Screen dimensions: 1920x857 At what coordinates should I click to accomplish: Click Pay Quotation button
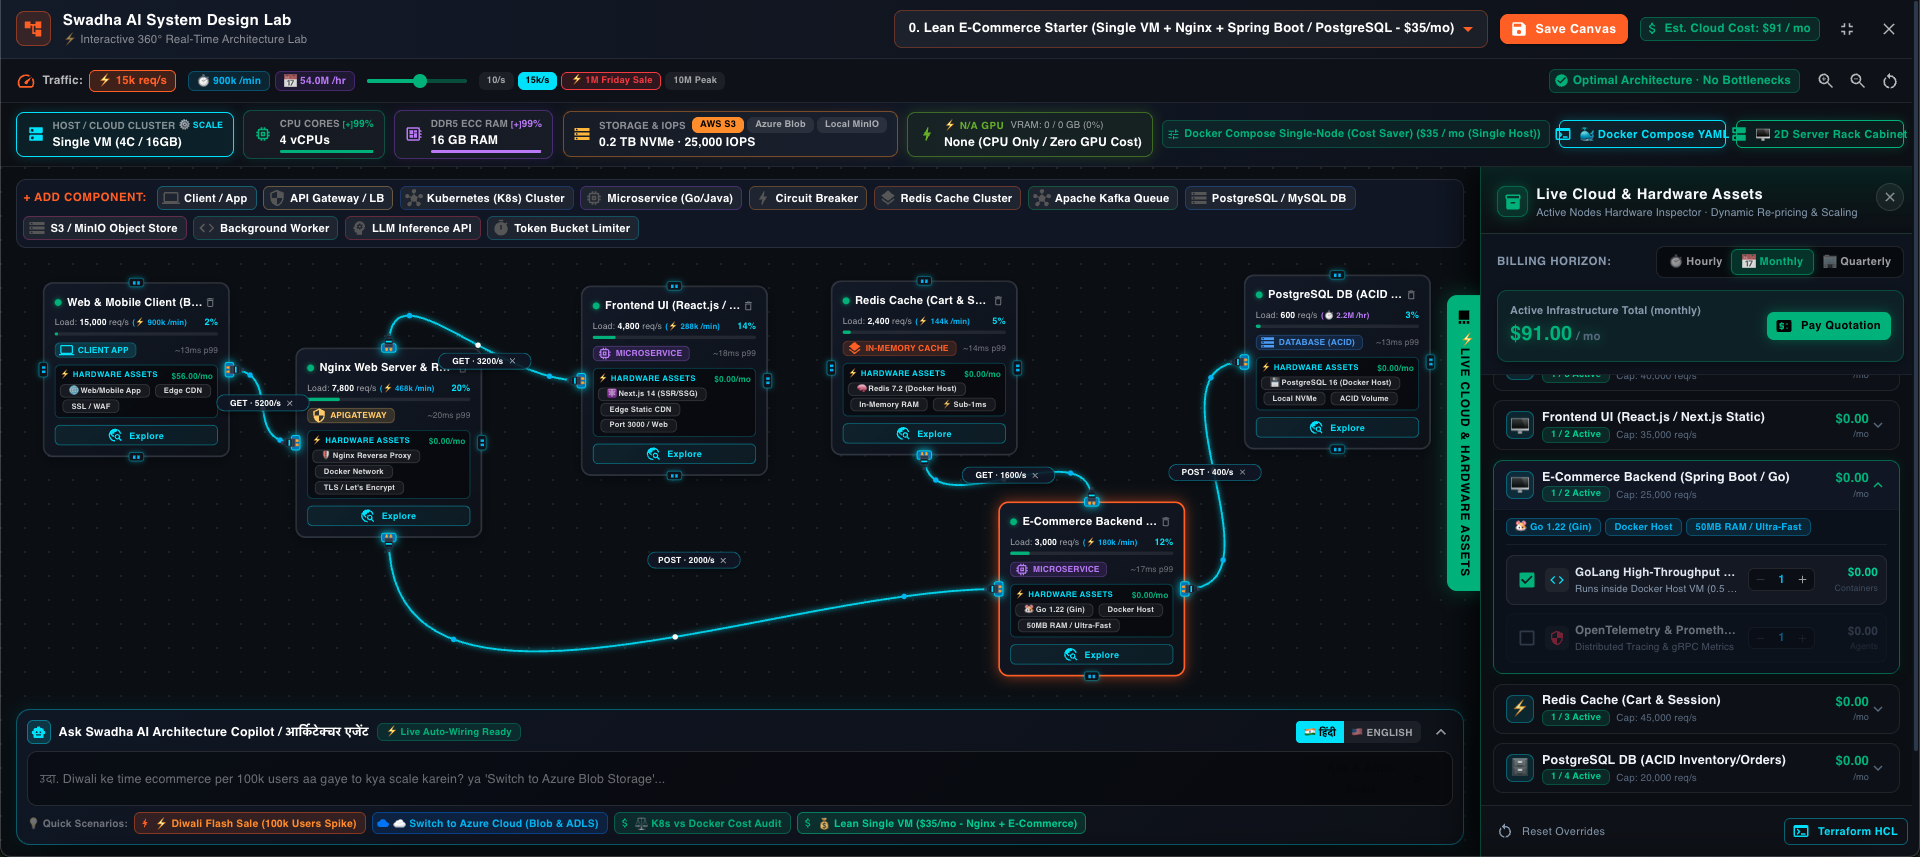(x=1829, y=325)
